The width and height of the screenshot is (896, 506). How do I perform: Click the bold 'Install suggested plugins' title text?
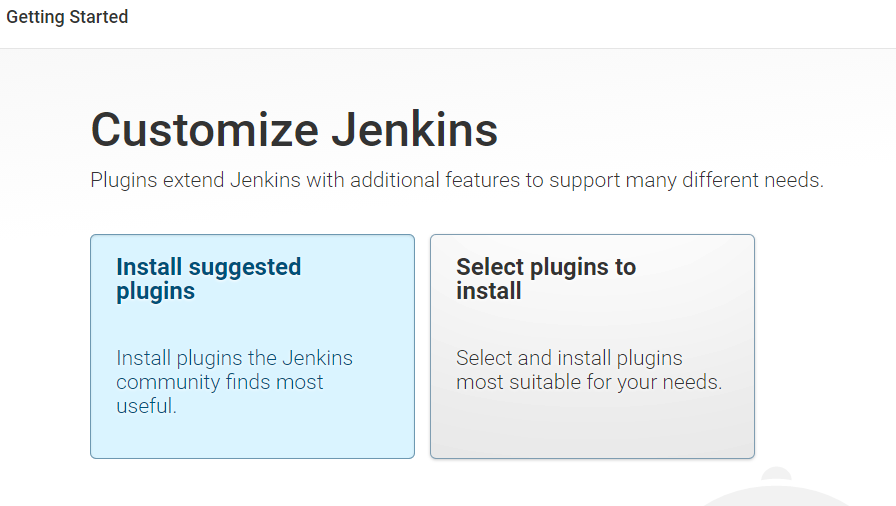pyautogui.click(x=208, y=279)
